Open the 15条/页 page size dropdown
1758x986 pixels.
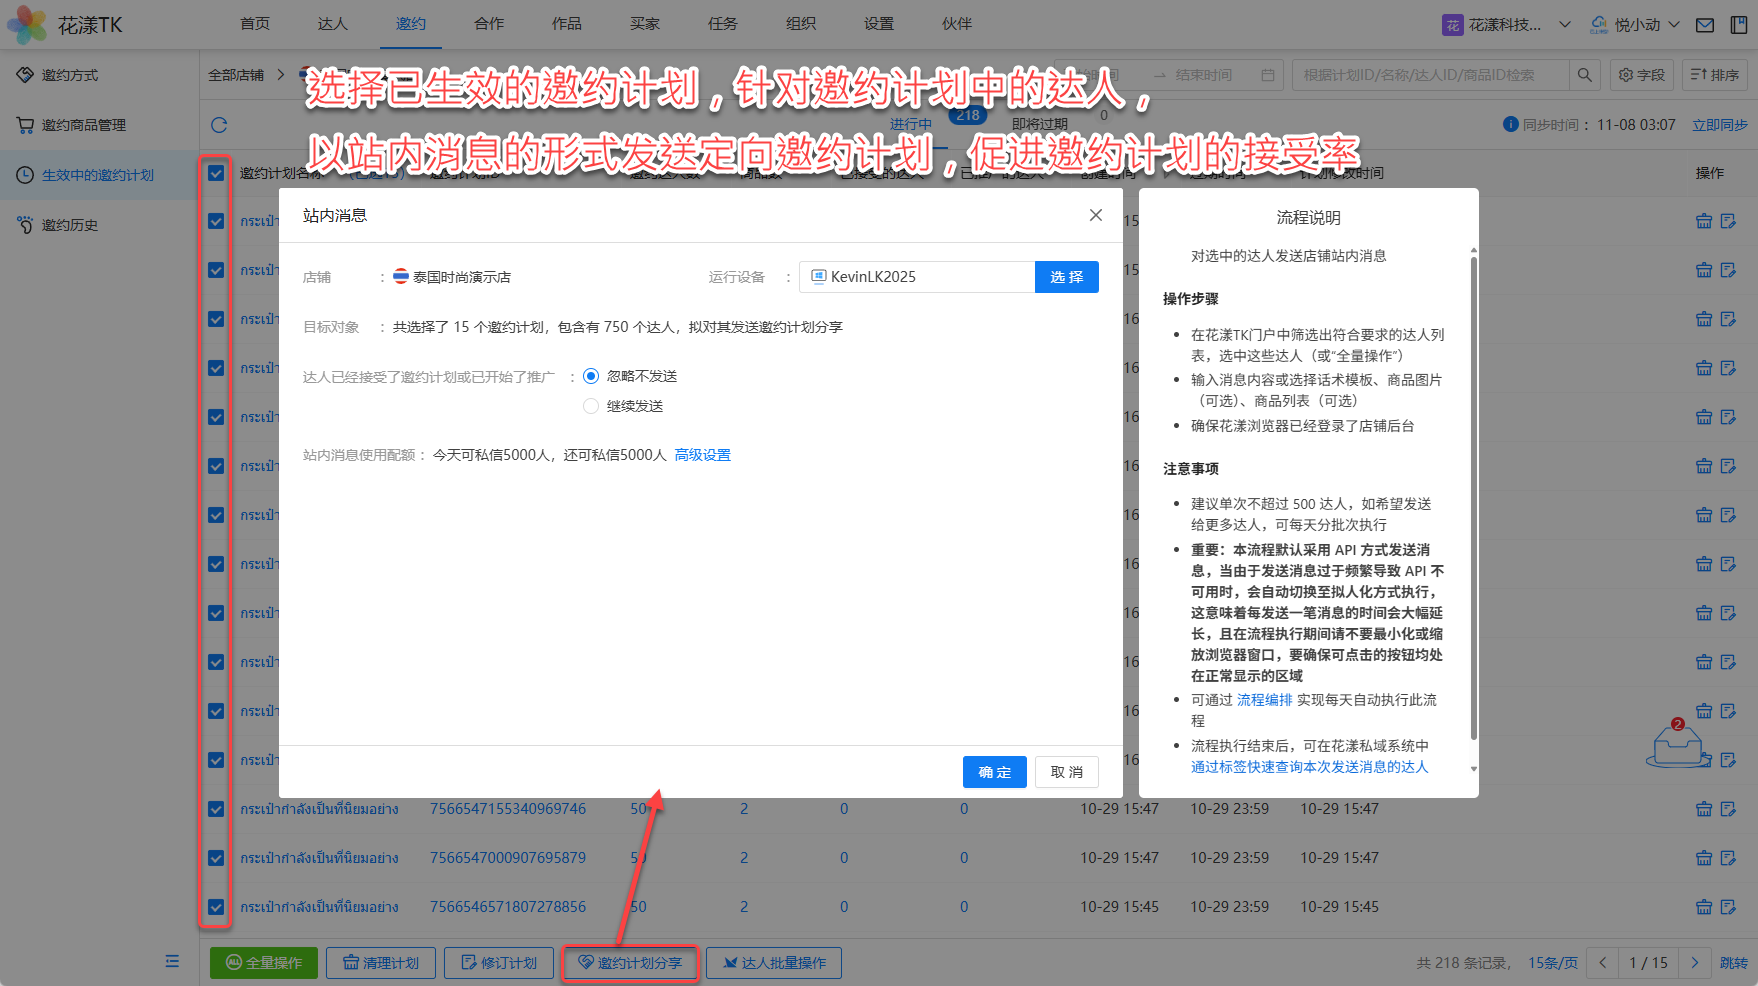click(x=1552, y=962)
